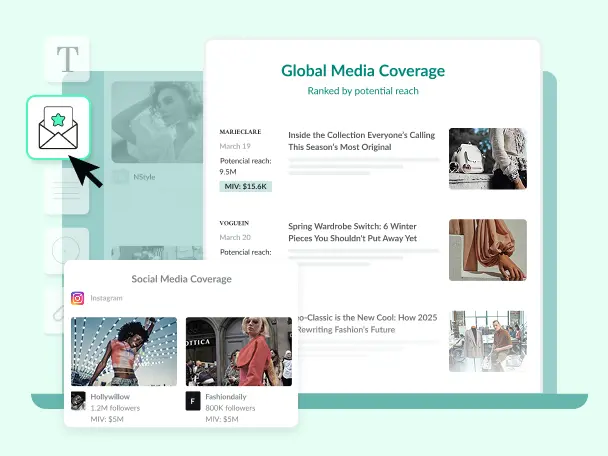Click the Instagram logo icon
Screen dimensions: 608x456
point(77,298)
